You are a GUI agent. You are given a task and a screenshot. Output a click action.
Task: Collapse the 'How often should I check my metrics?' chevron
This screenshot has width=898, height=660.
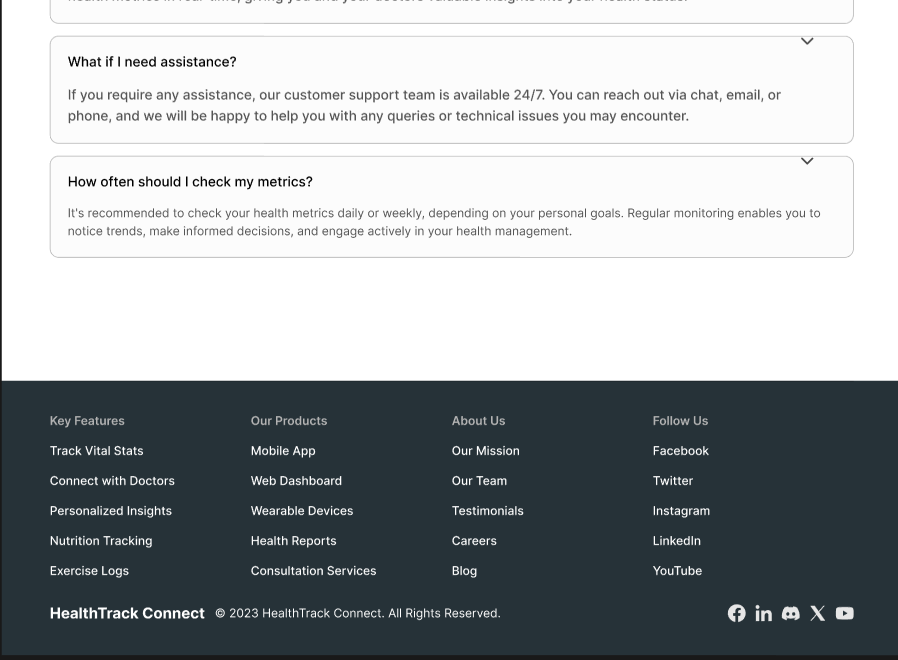coord(807,161)
